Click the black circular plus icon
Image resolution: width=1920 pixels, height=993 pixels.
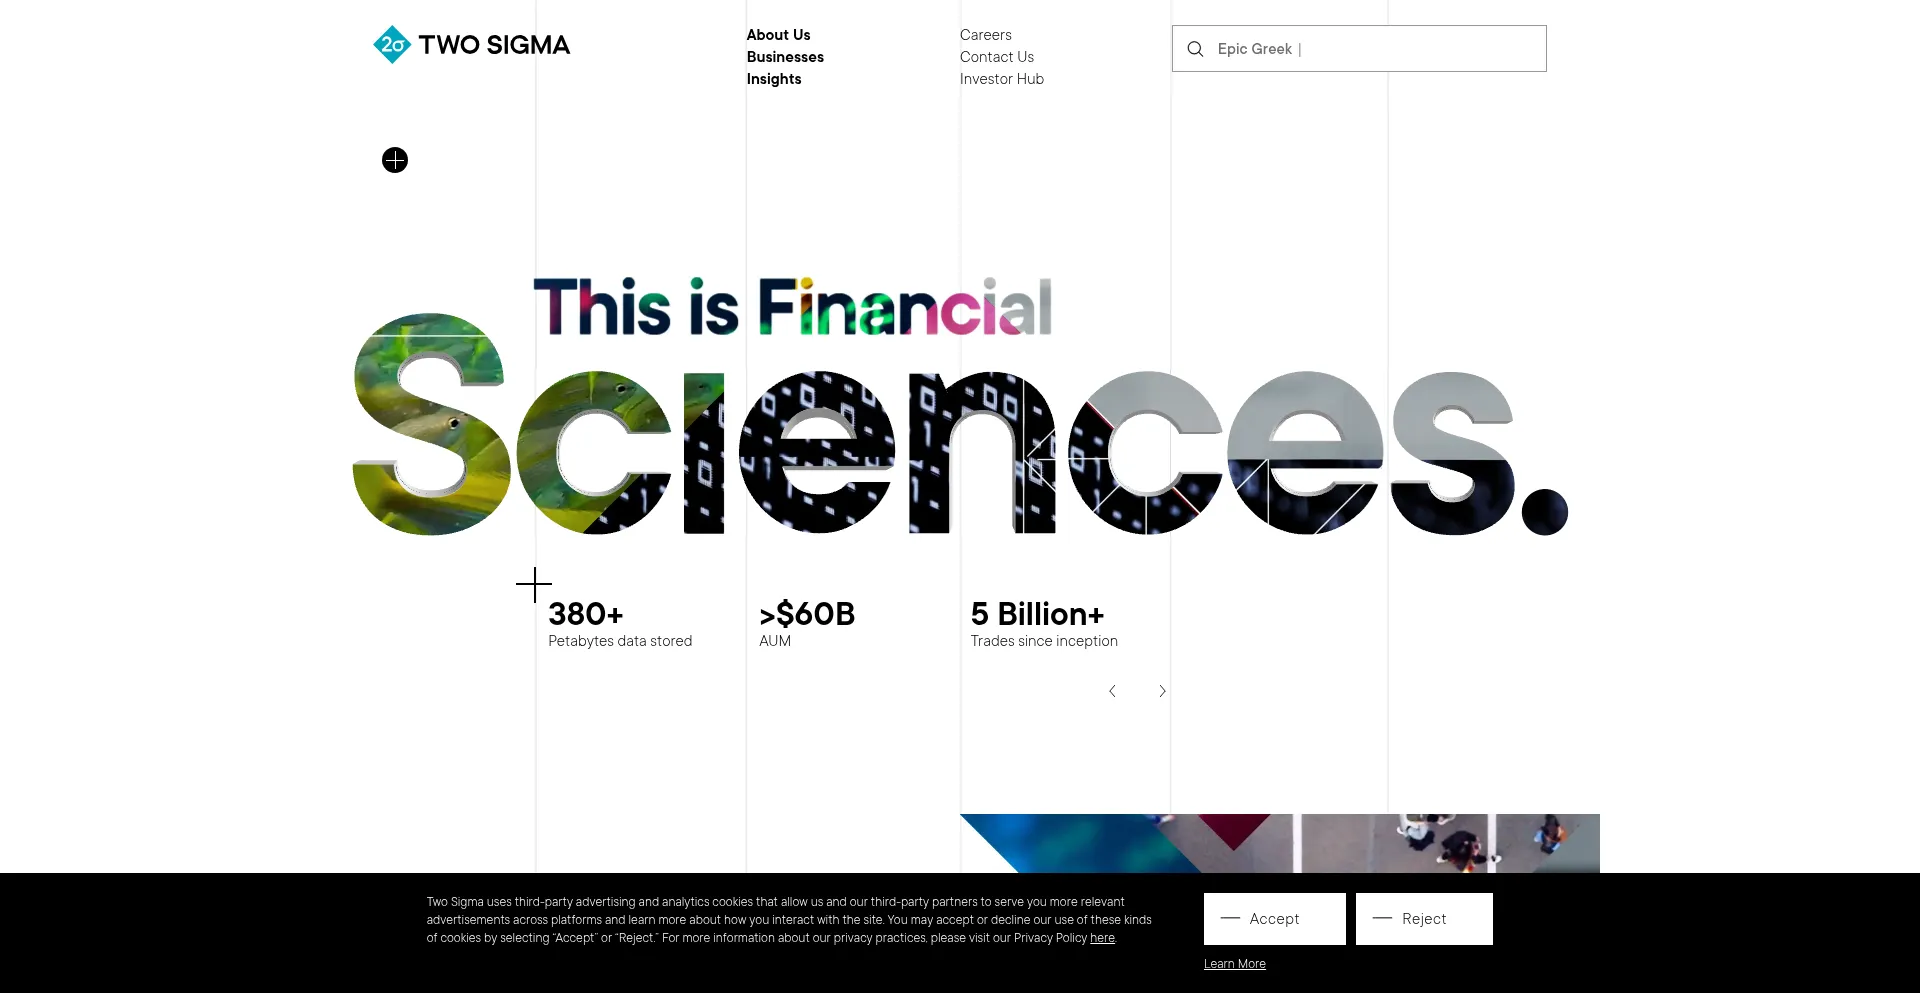pos(395,160)
